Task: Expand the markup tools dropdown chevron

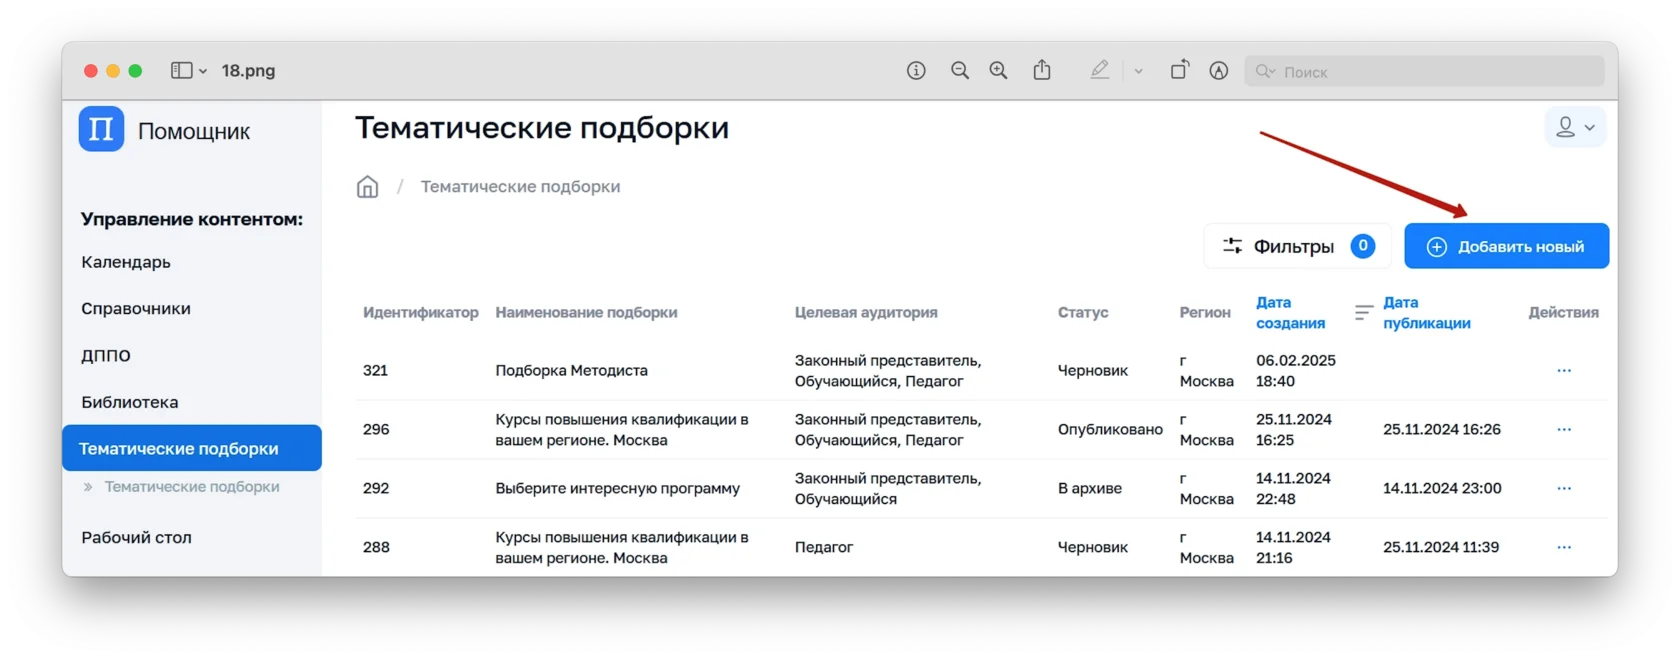Action: pos(1138,71)
